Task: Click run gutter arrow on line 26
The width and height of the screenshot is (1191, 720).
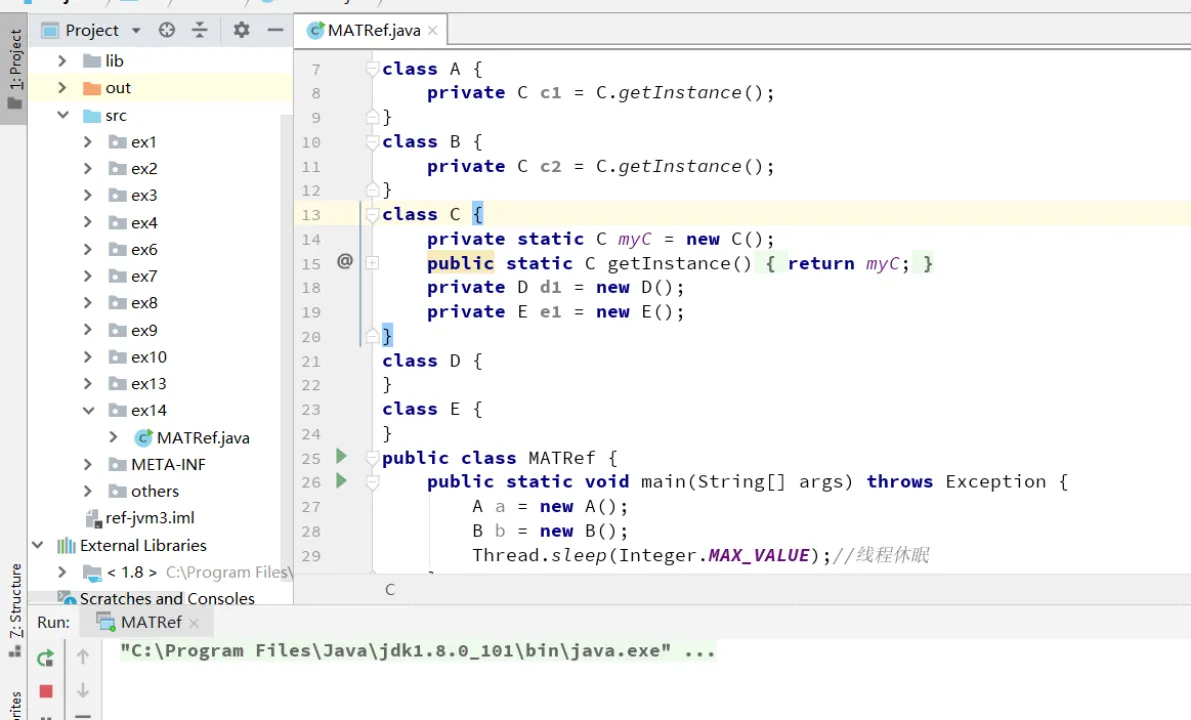Action: [342, 480]
